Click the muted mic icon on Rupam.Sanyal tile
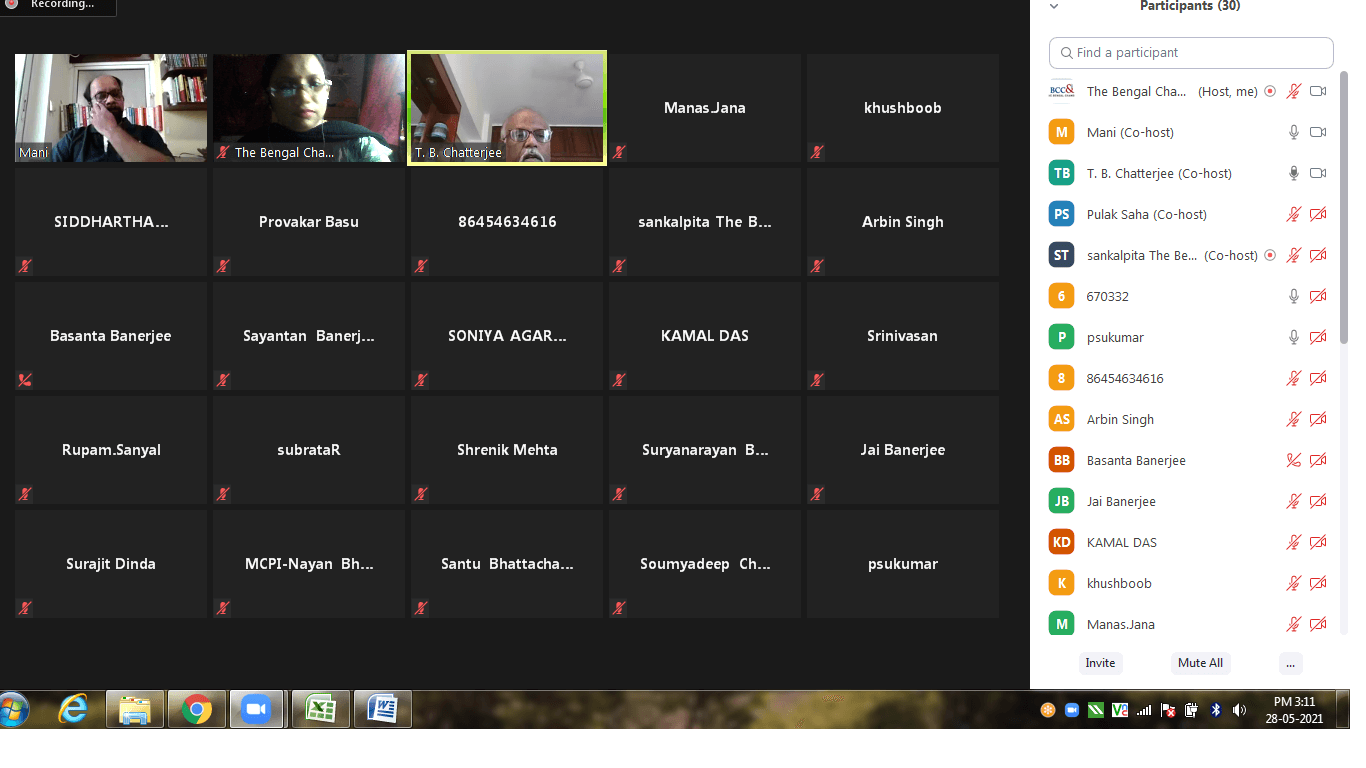 (x=25, y=494)
